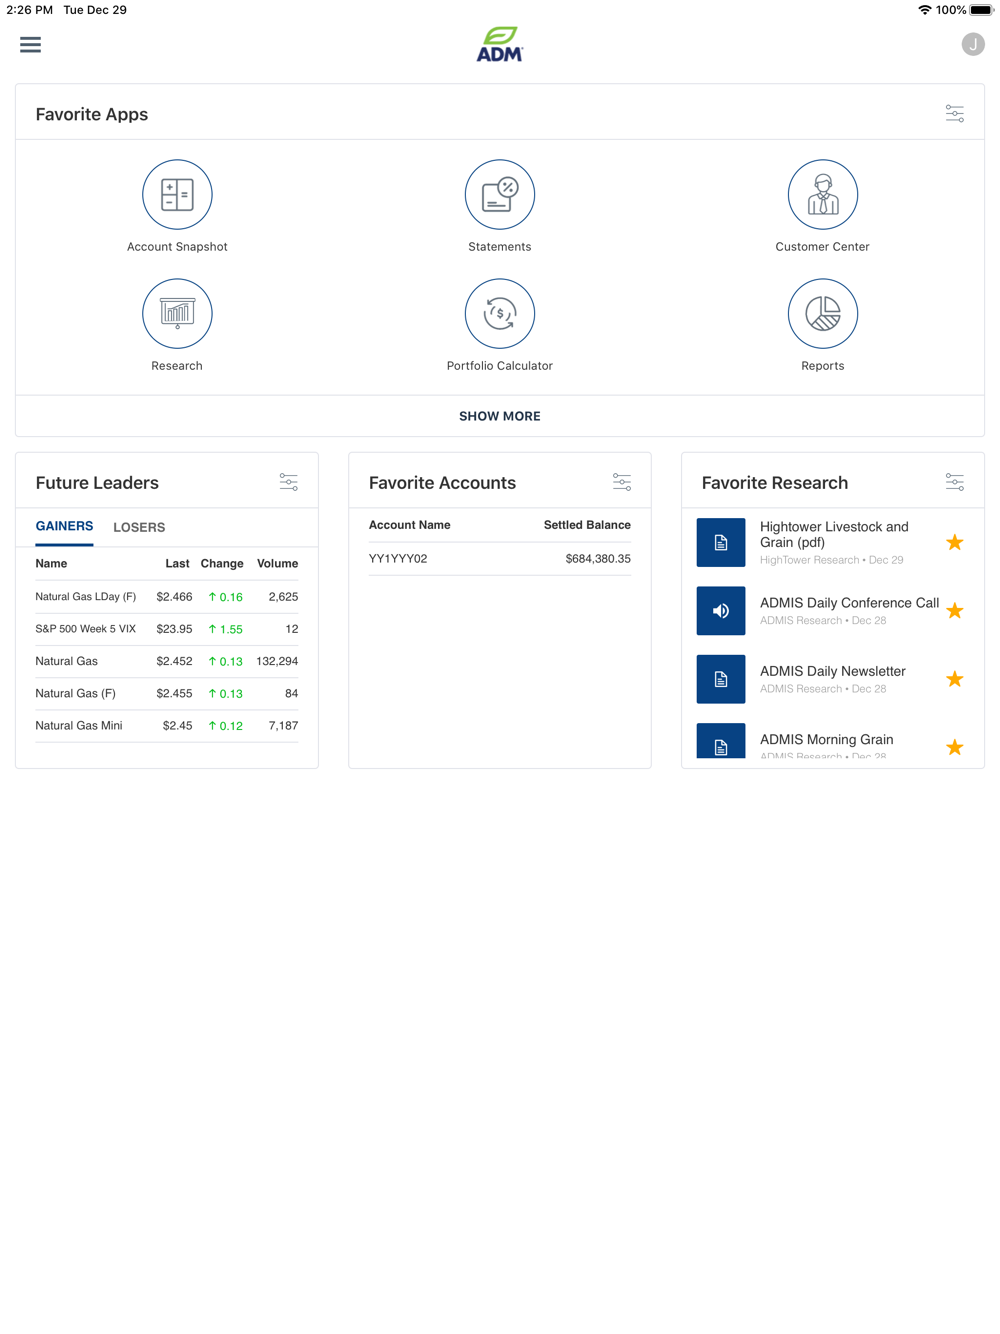1000x1334 pixels.
Task: Unfavorite ADMIS Daily Conference Call star
Action: tap(955, 611)
